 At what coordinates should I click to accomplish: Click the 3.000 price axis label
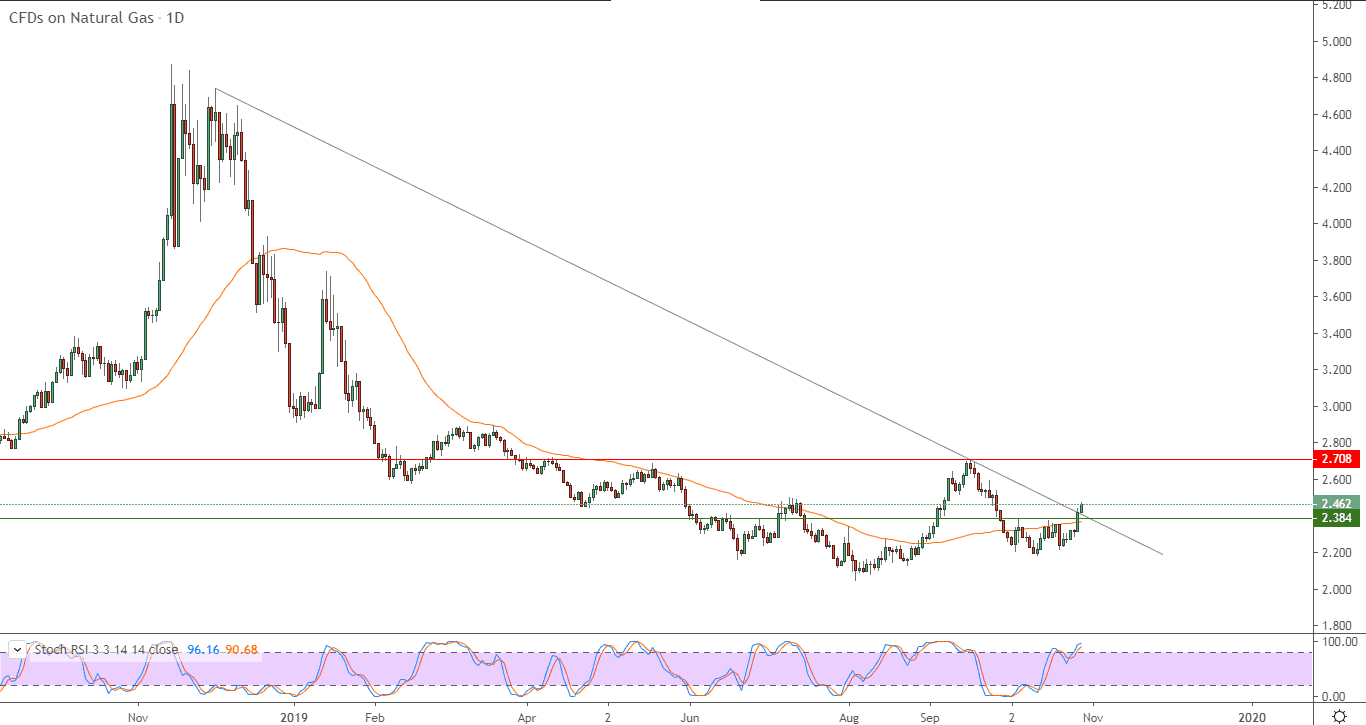[1337, 407]
